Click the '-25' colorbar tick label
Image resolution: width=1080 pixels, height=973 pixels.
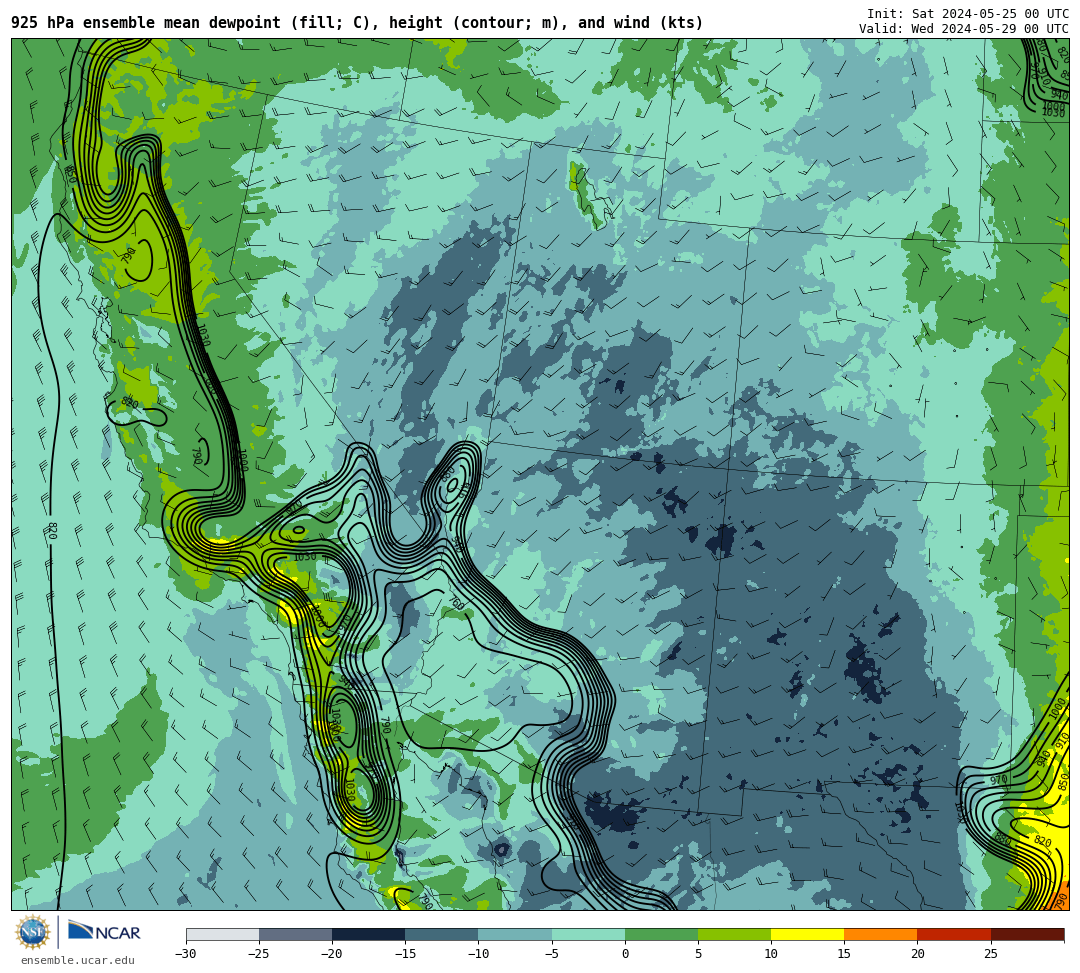tap(259, 954)
